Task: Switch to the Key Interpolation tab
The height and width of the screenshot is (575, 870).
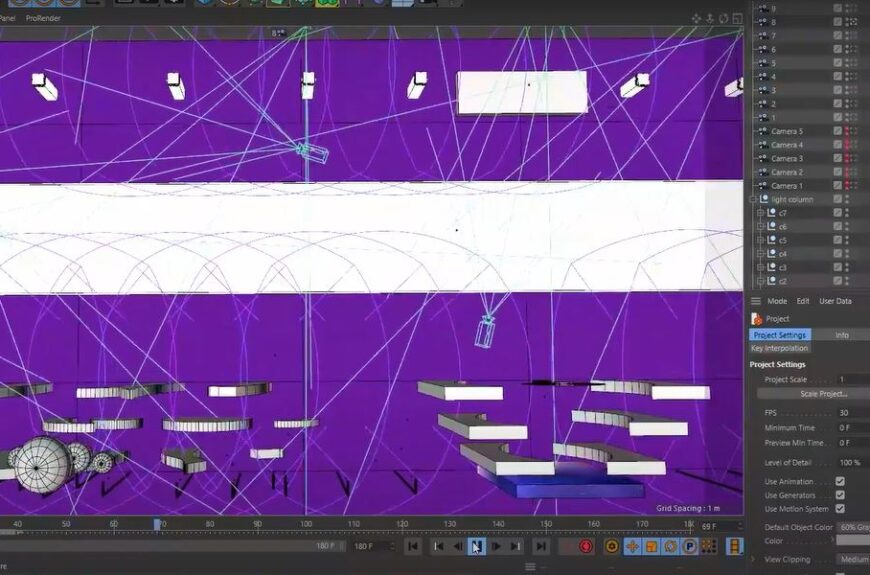Action: tap(780, 348)
